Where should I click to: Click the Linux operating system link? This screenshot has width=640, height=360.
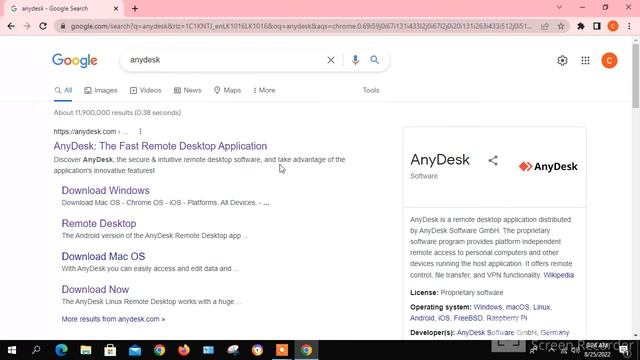tap(541, 307)
